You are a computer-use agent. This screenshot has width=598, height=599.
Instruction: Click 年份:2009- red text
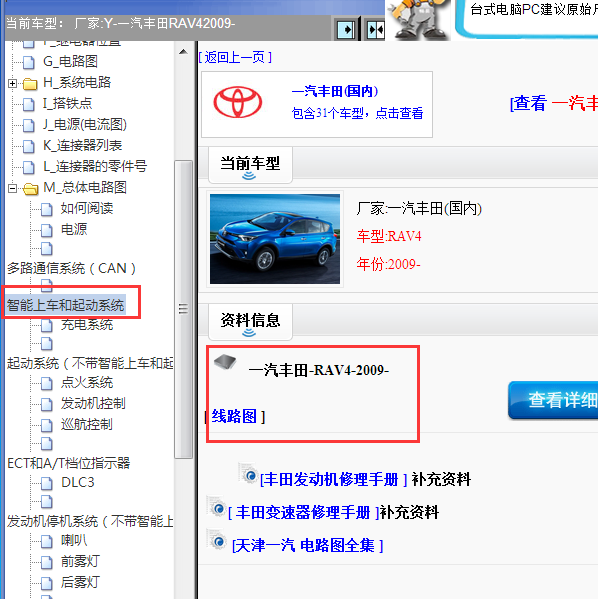[x=389, y=264]
